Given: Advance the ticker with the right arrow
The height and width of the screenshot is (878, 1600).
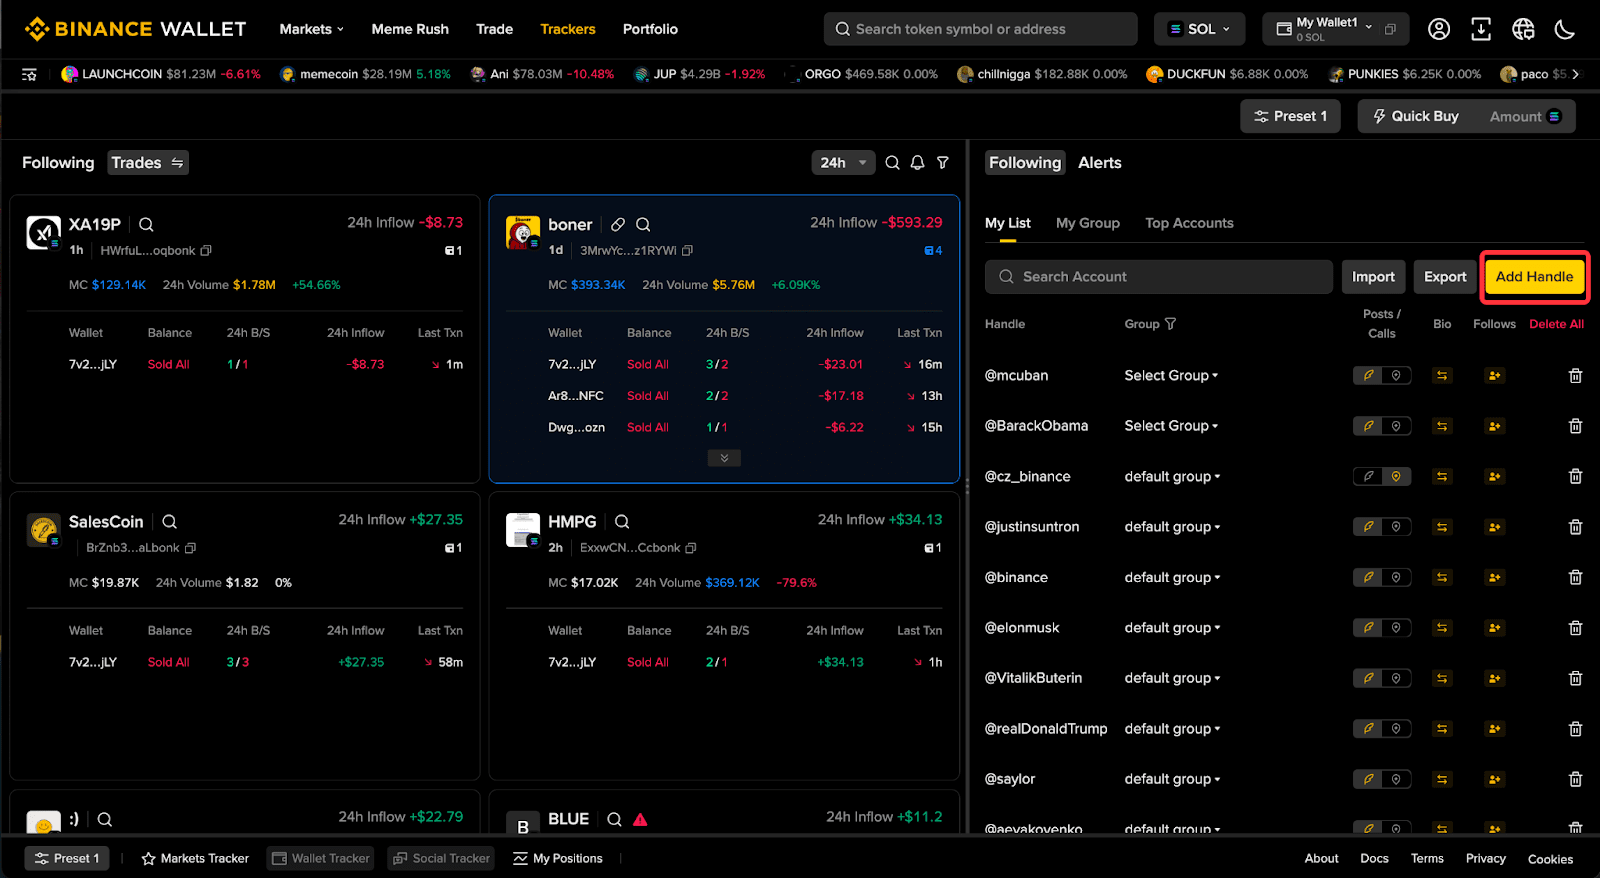Looking at the screenshot, I should coord(1576,74).
